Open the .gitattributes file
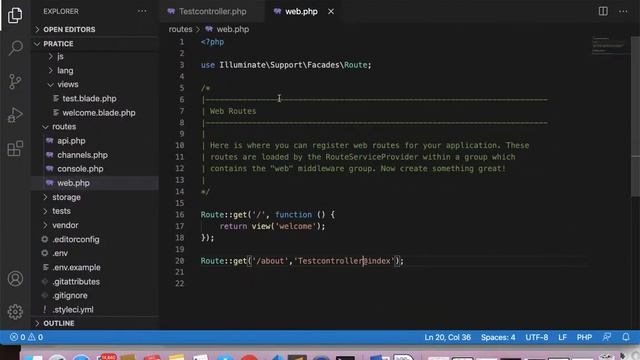The height and width of the screenshot is (360, 640). [76, 282]
